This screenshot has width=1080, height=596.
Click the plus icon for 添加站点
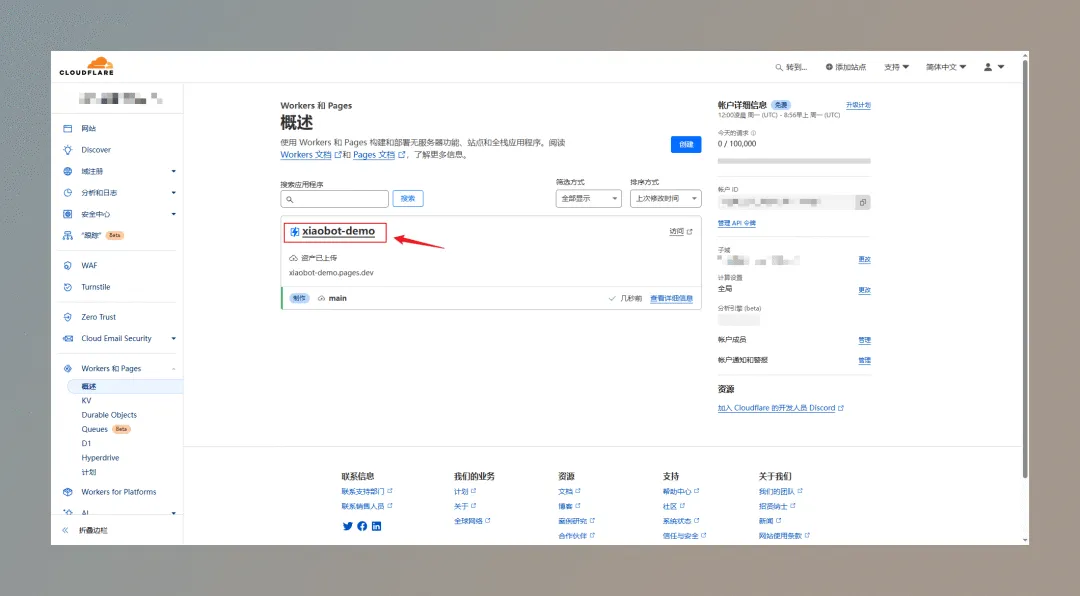(x=829, y=67)
